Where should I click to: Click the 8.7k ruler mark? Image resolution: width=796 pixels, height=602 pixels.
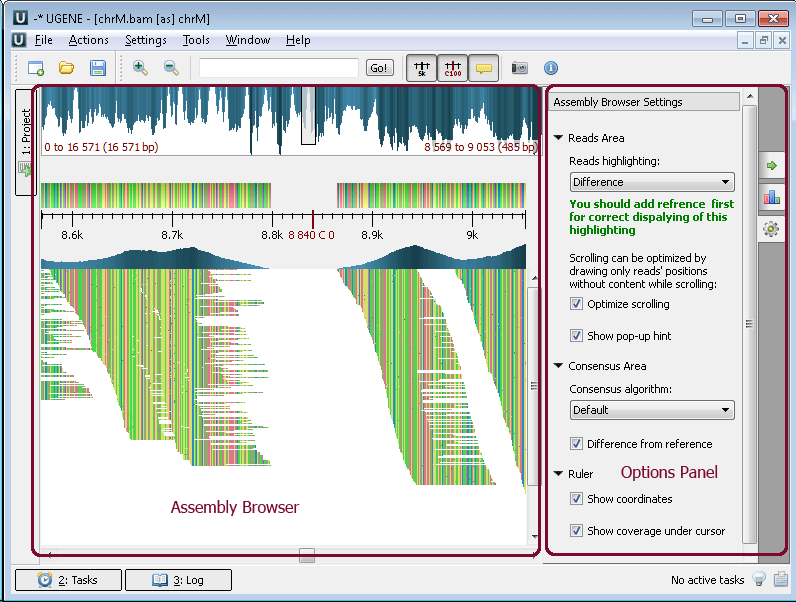click(172, 235)
